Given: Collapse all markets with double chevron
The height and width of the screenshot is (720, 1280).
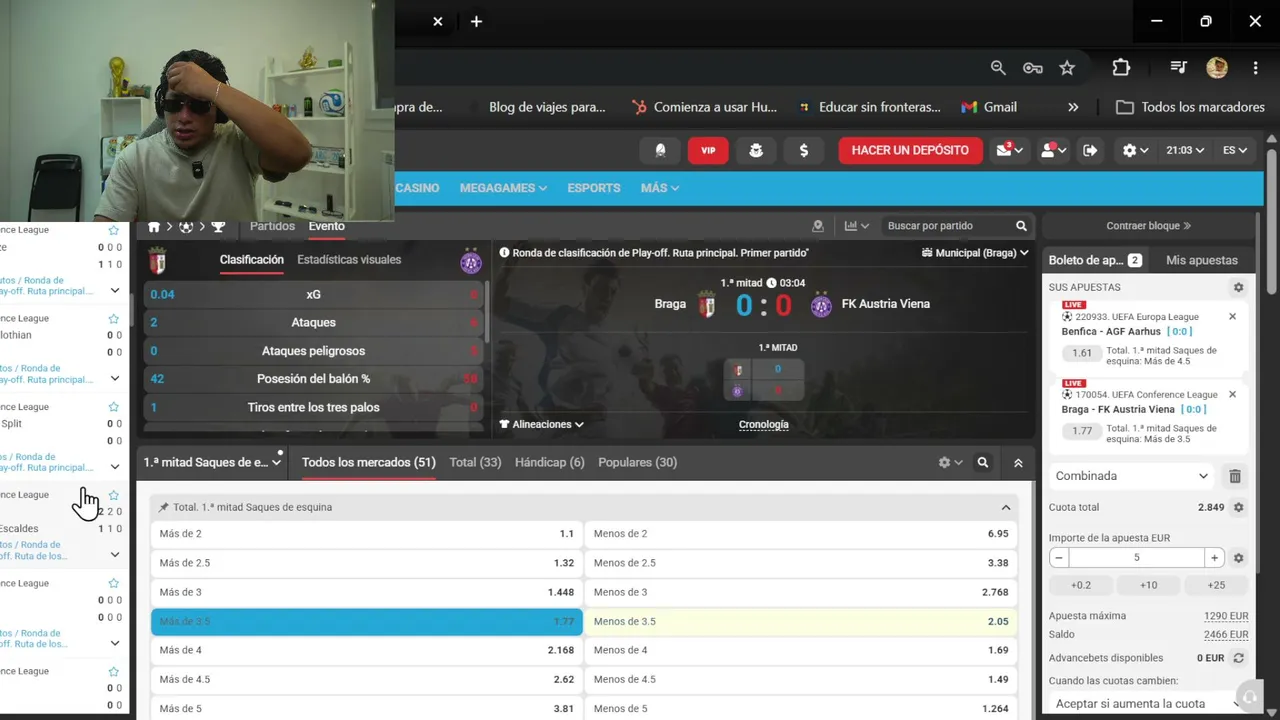Looking at the screenshot, I should pyautogui.click(x=1018, y=463).
